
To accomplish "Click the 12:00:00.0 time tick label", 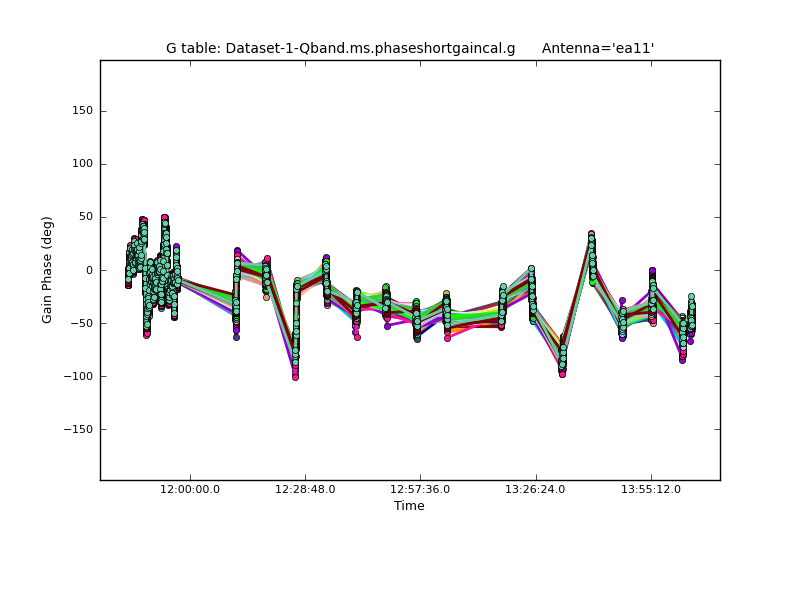I will [190, 489].
